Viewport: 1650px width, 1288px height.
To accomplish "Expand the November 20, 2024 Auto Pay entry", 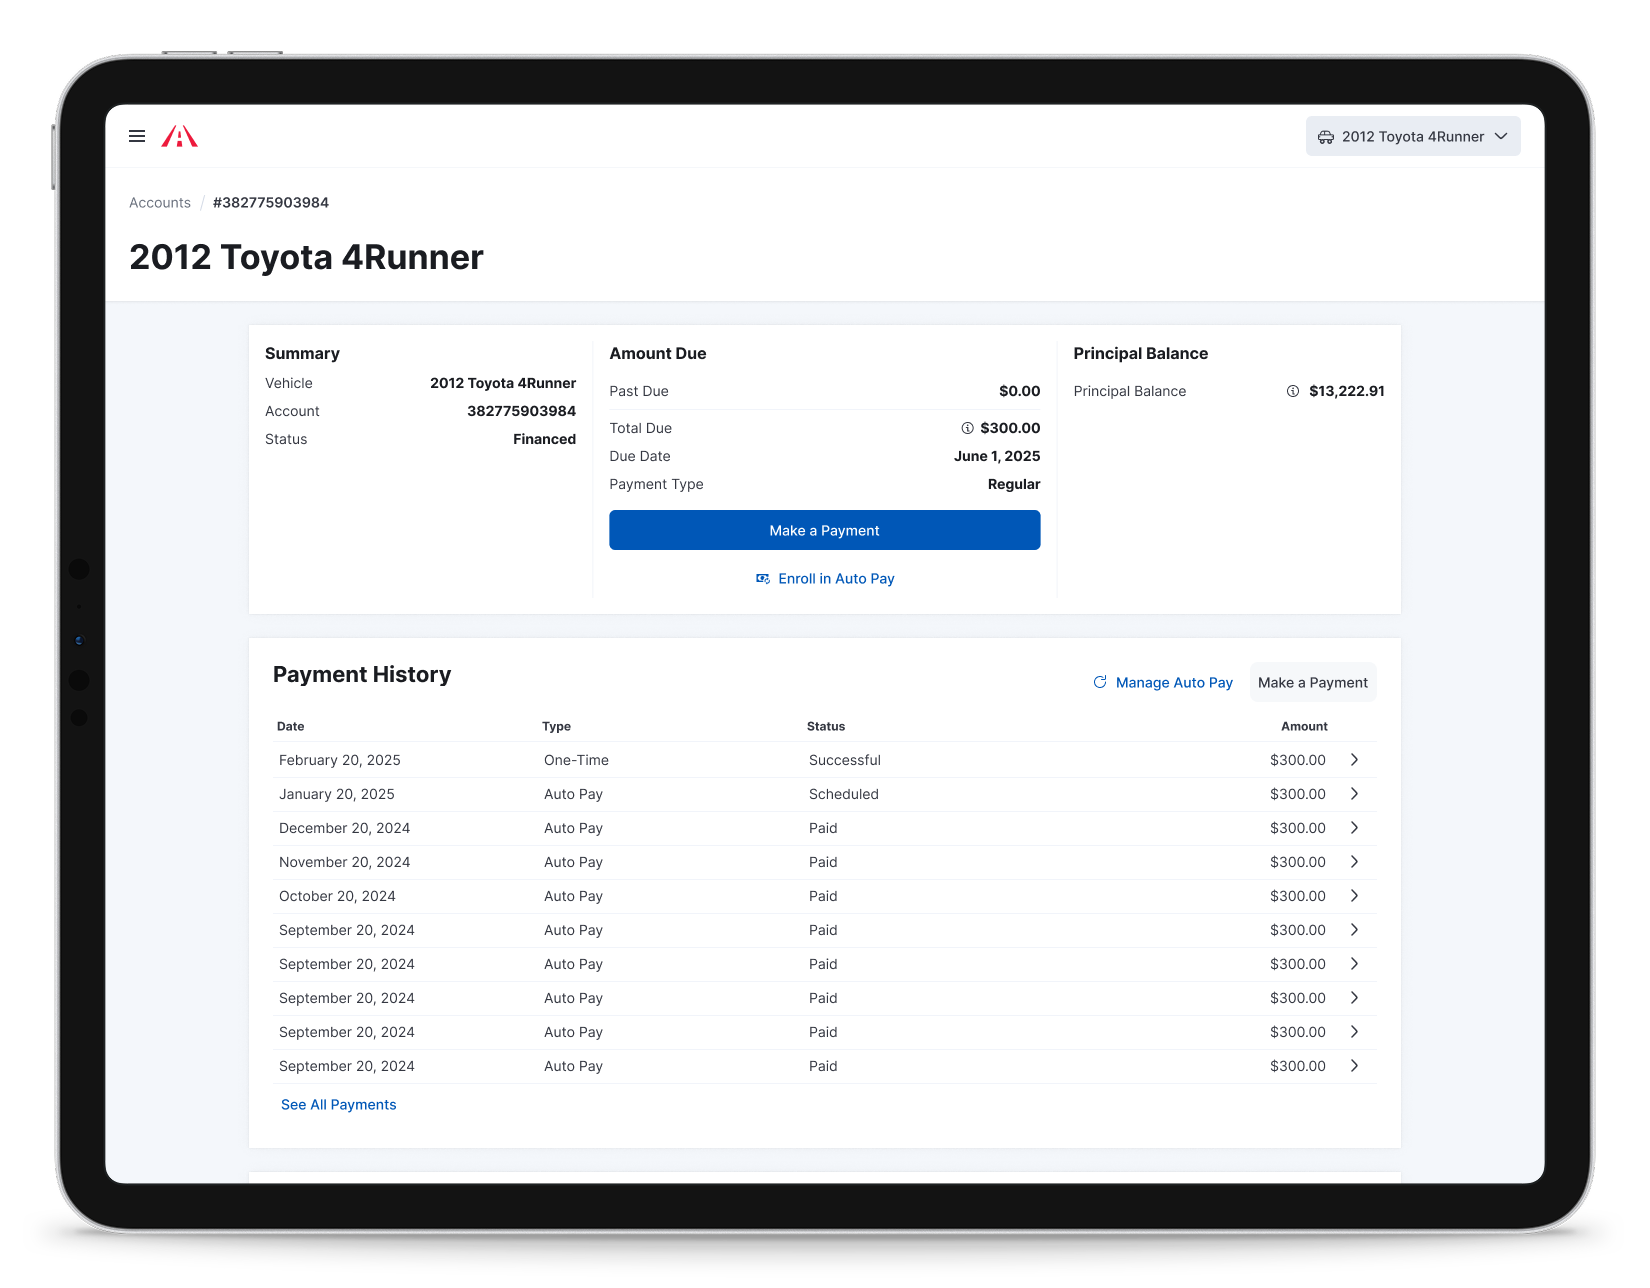I will click(x=1355, y=862).
